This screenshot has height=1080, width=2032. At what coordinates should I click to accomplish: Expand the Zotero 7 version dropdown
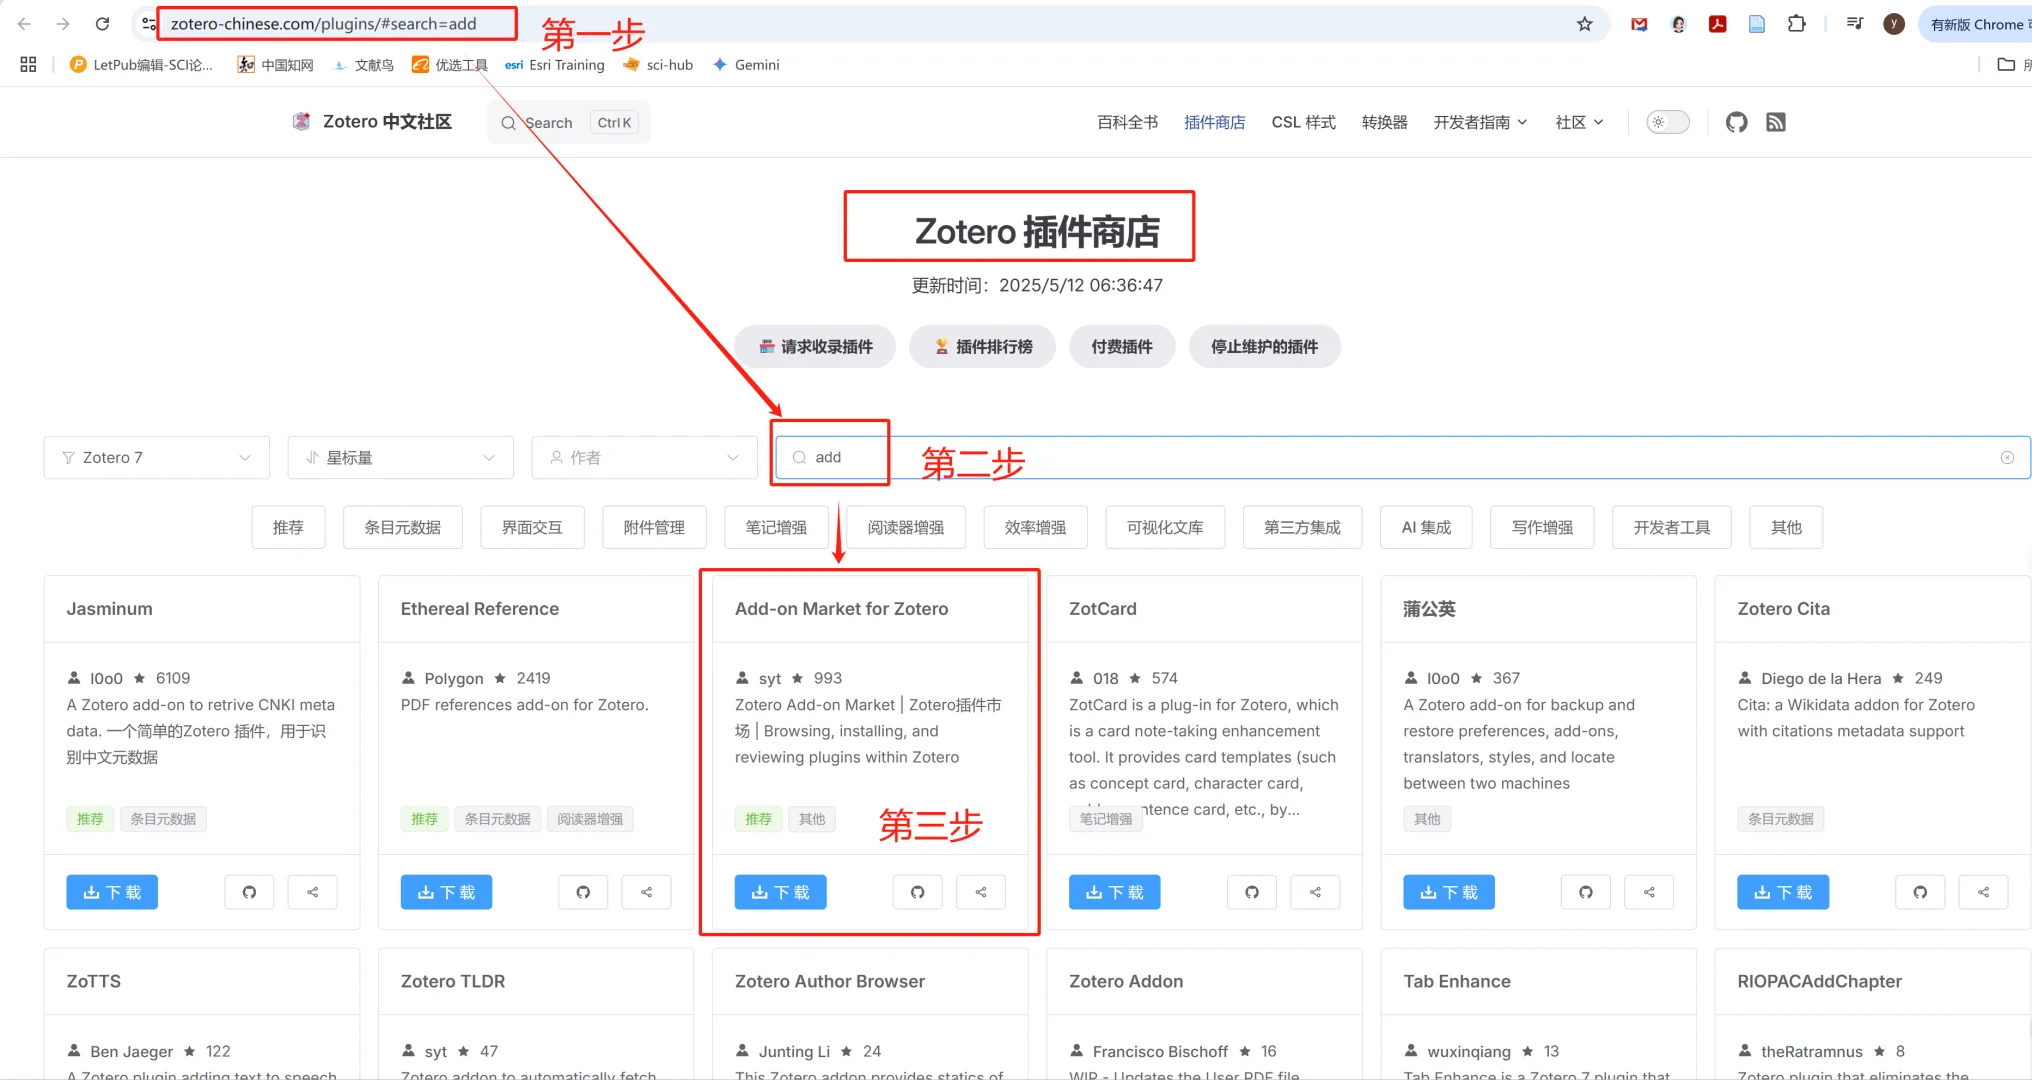click(x=156, y=457)
